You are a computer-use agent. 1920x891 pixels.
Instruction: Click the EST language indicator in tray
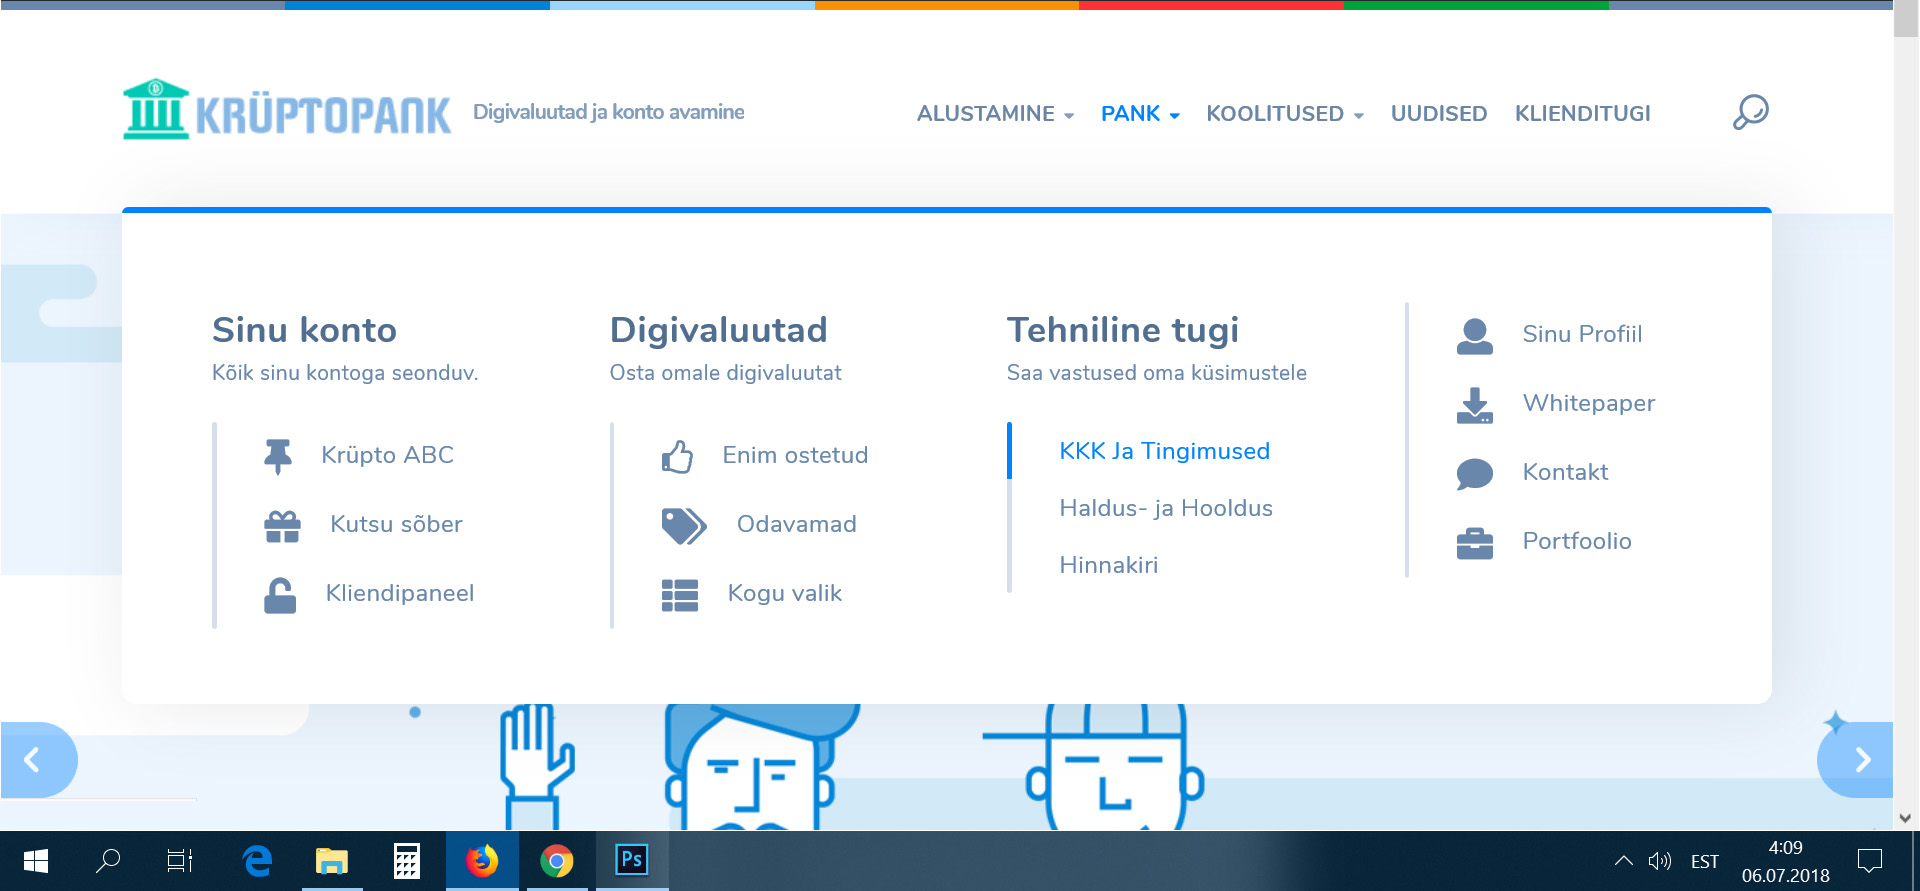tap(1705, 862)
